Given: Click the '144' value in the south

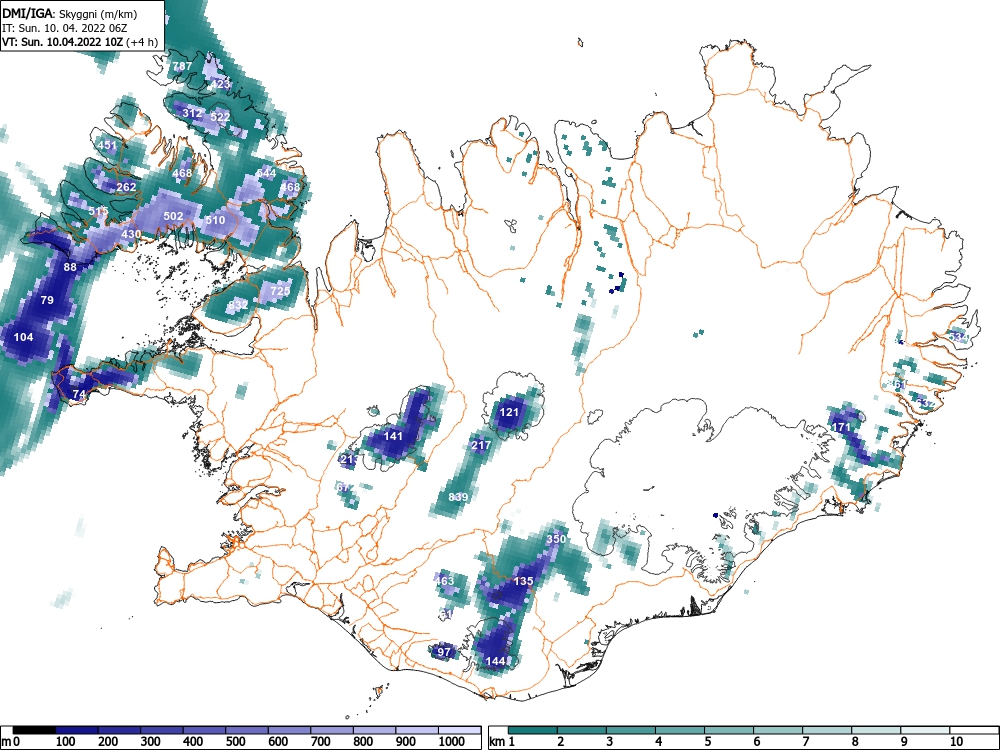Looking at the screenshot, I should 496,661.
